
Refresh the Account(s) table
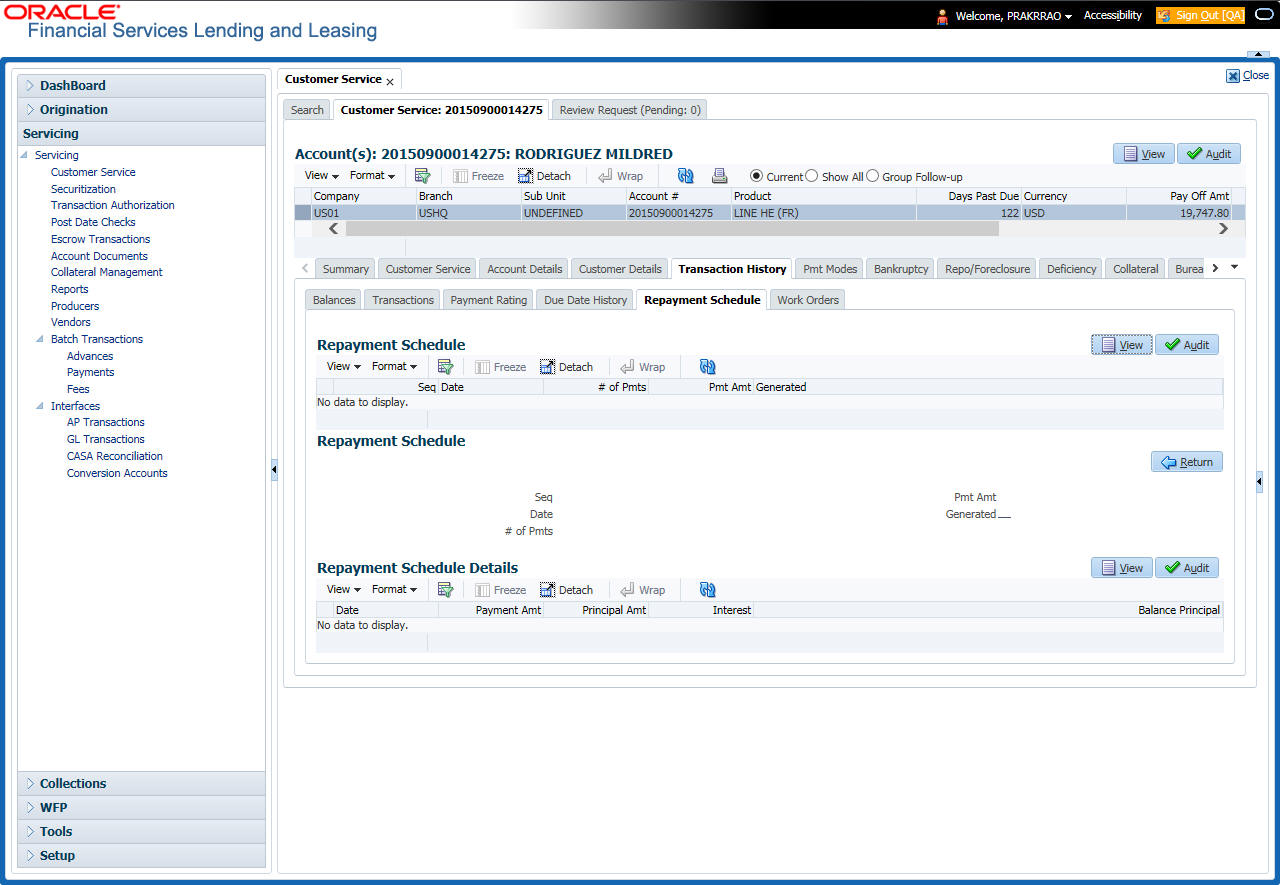pos(685,176)
